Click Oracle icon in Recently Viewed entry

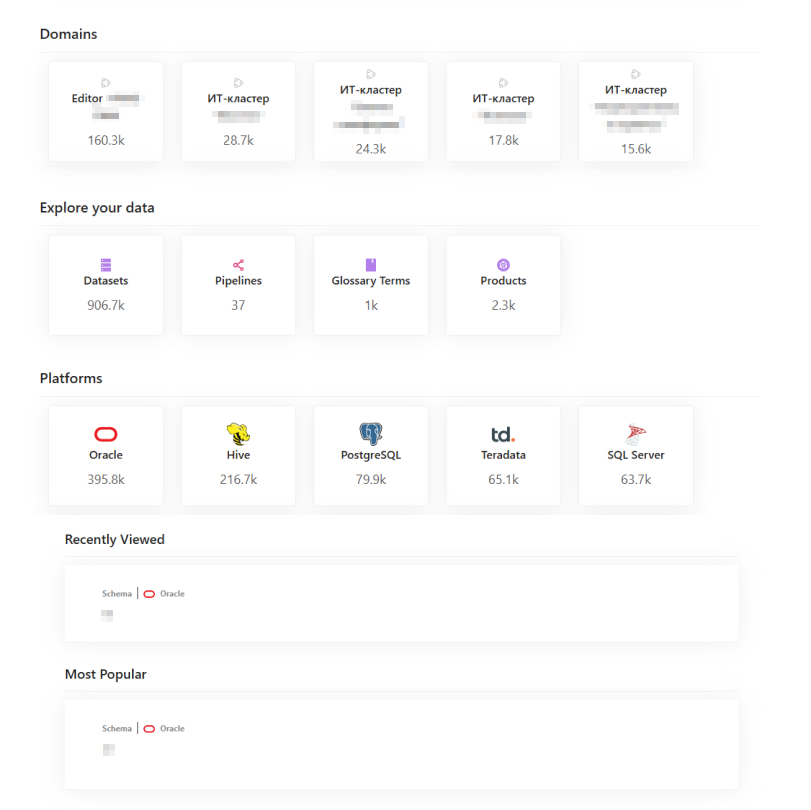click(149, 594)
